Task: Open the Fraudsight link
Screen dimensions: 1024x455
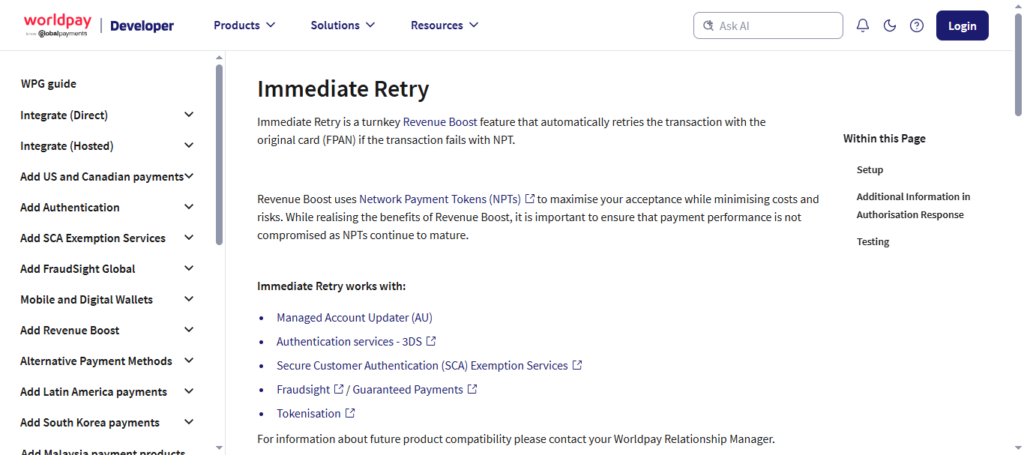Action: pyautogui.click(x=303, y=390)
